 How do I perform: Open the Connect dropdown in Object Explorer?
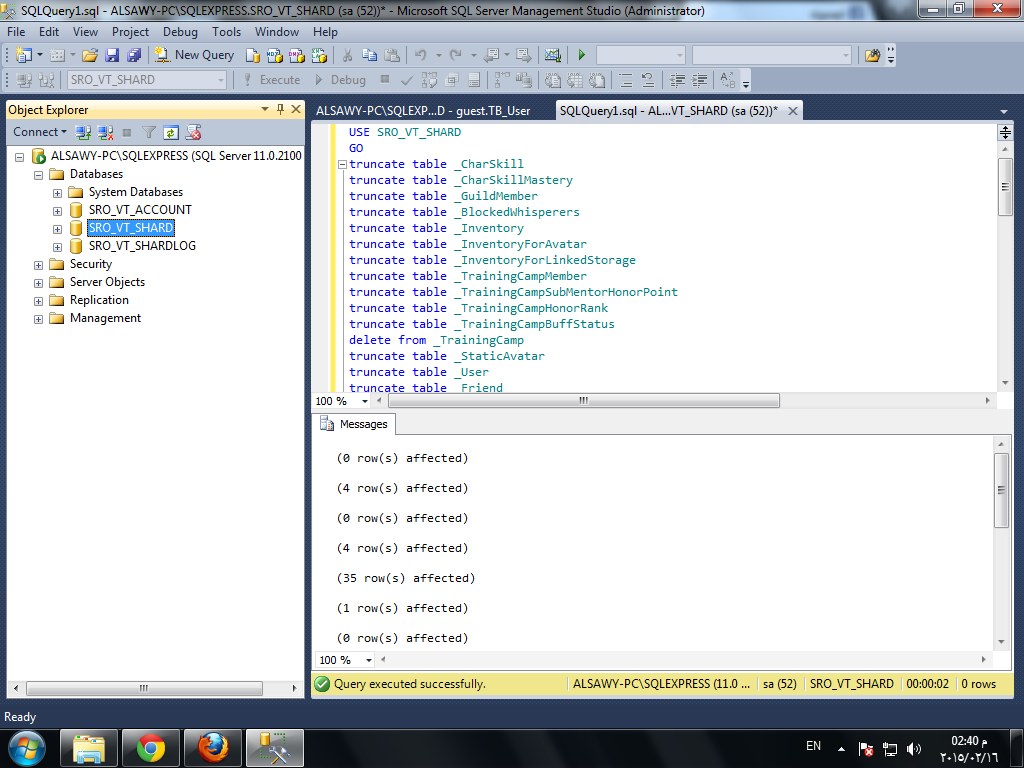tap(40, 132)
